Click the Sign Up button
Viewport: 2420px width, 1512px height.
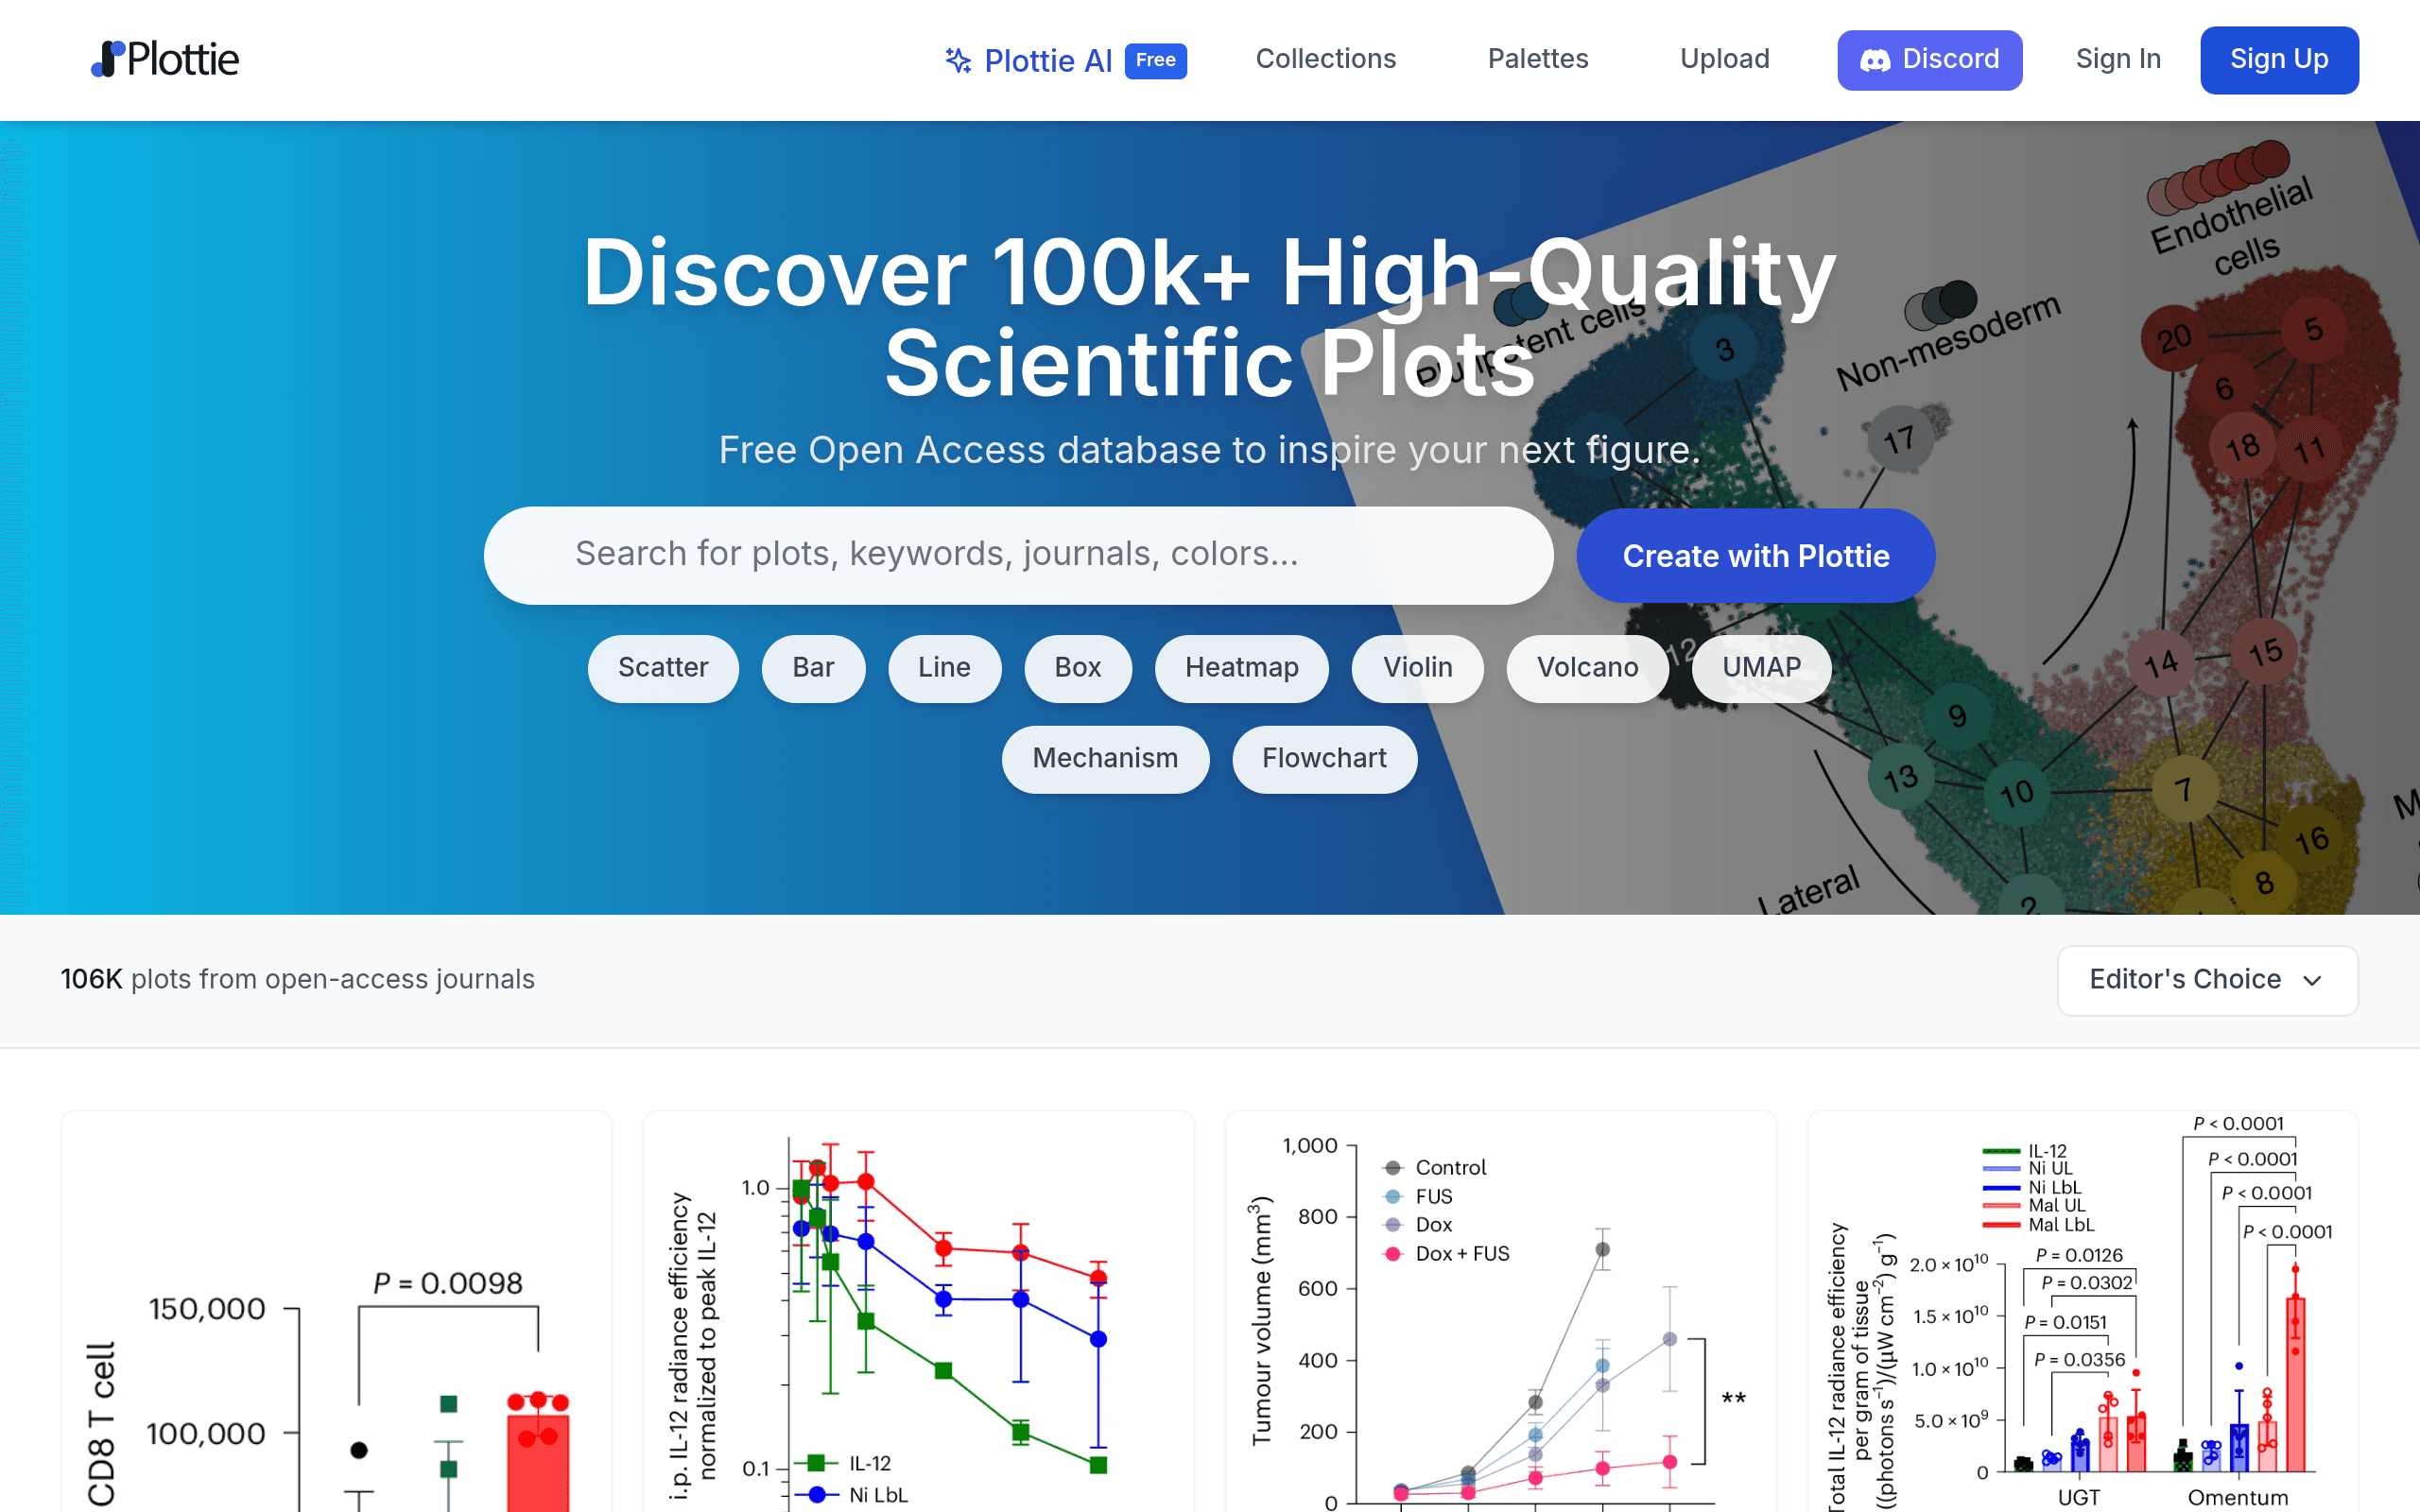pyautogui.click(x=2279, y=60)
